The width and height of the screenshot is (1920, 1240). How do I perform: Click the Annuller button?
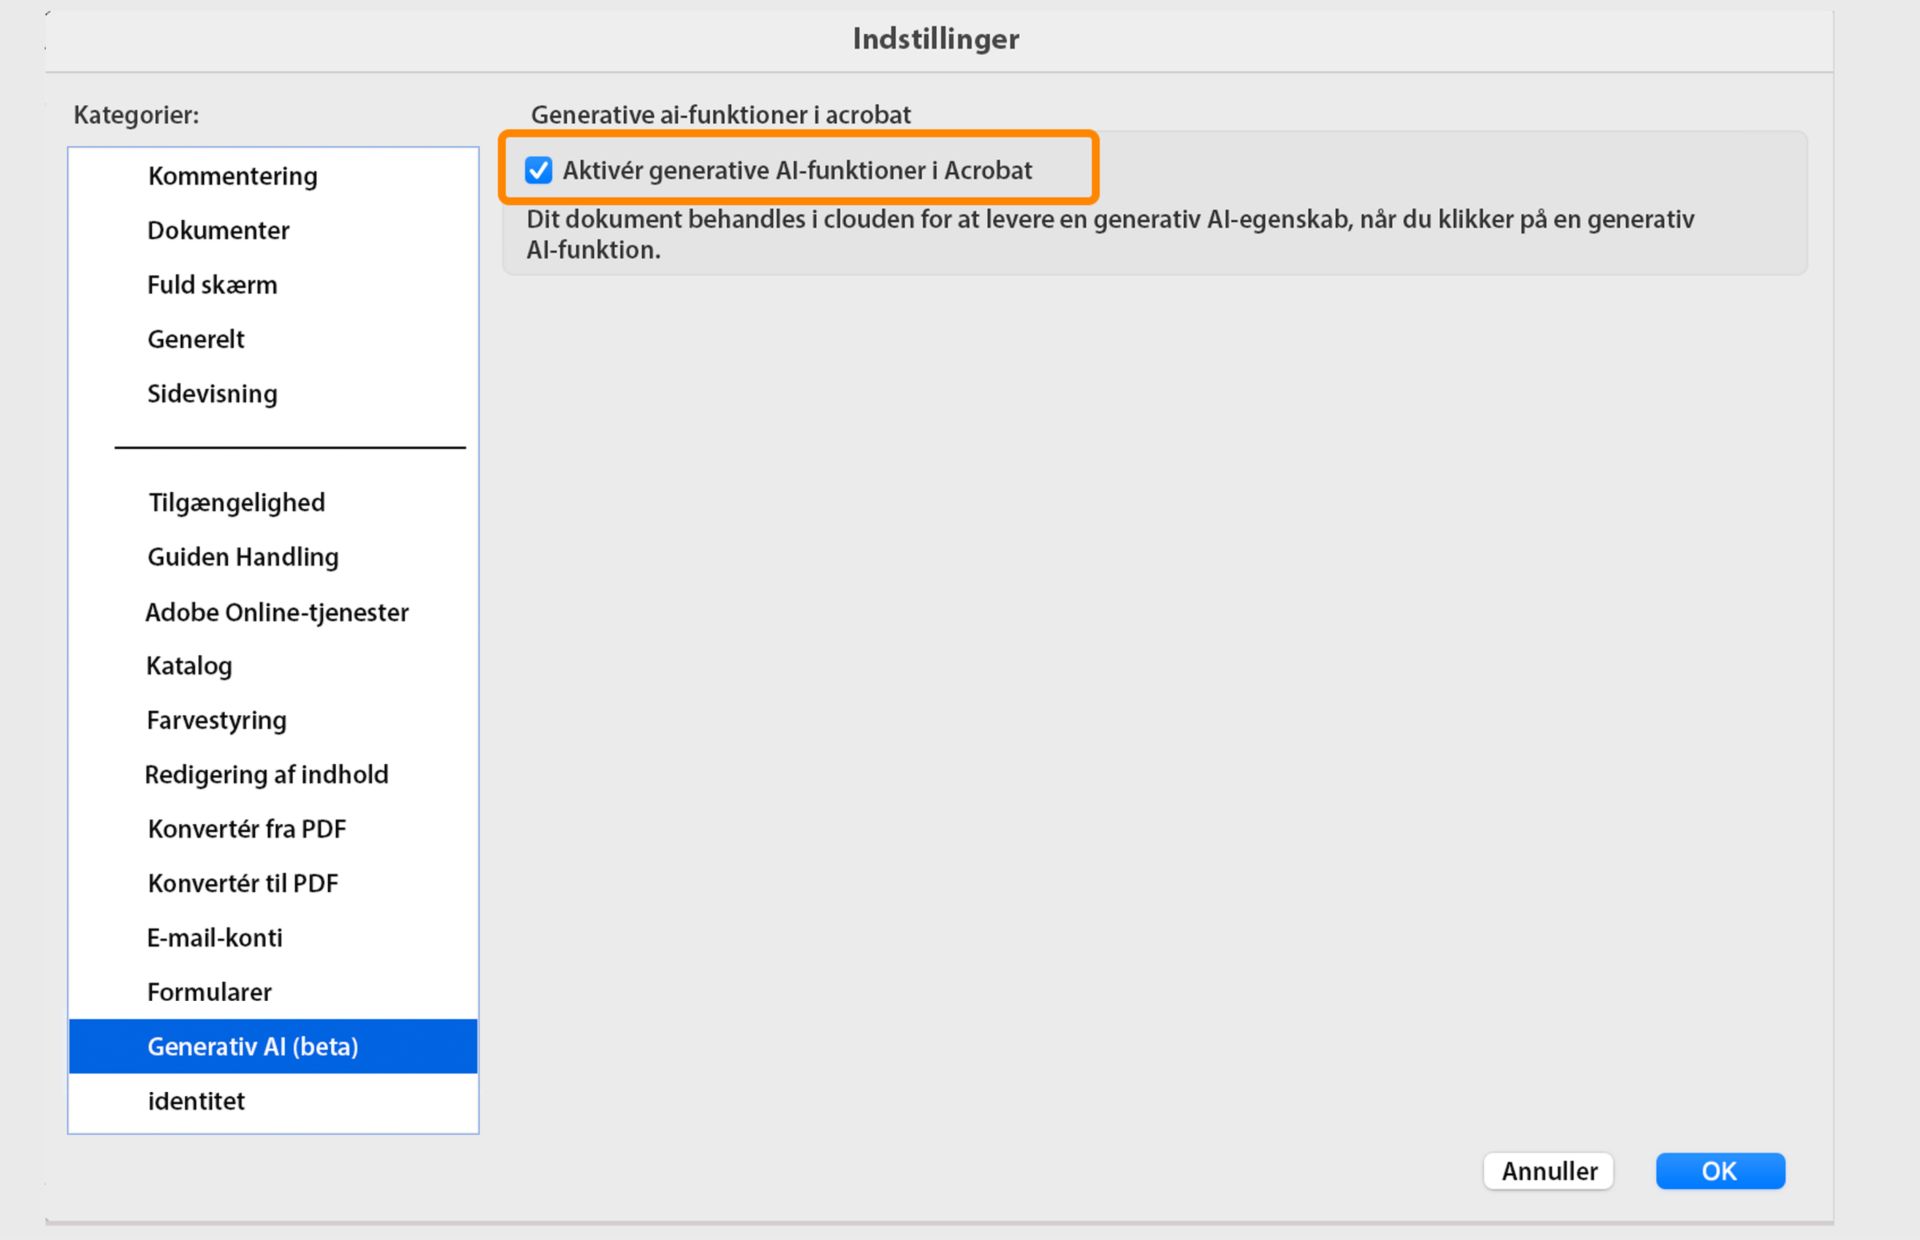click(1548, 1171)
